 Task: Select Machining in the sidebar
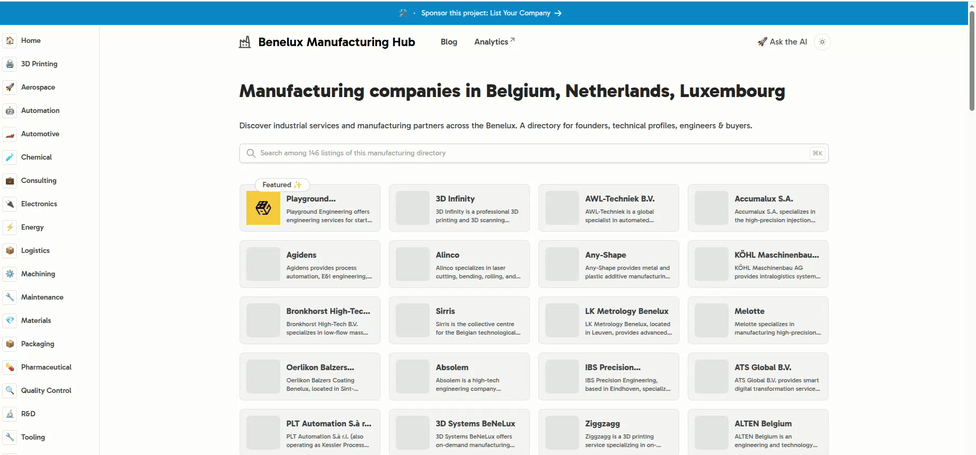38,274
